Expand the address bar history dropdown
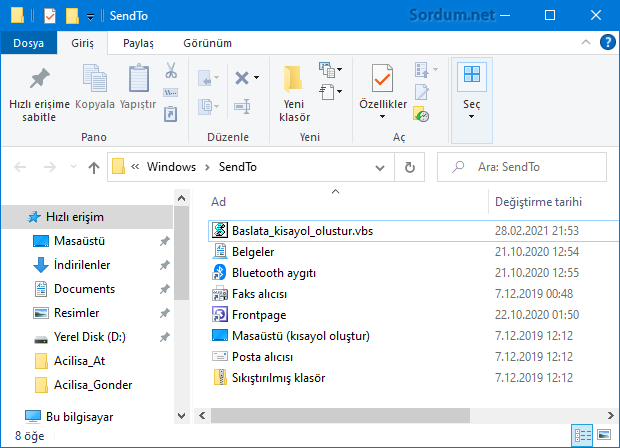620x448 pixels. tap(380, 168)
